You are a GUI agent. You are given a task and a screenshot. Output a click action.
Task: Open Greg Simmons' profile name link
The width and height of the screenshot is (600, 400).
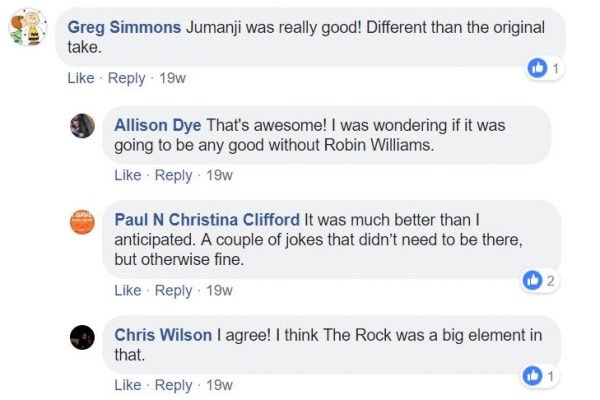[124, 28]
